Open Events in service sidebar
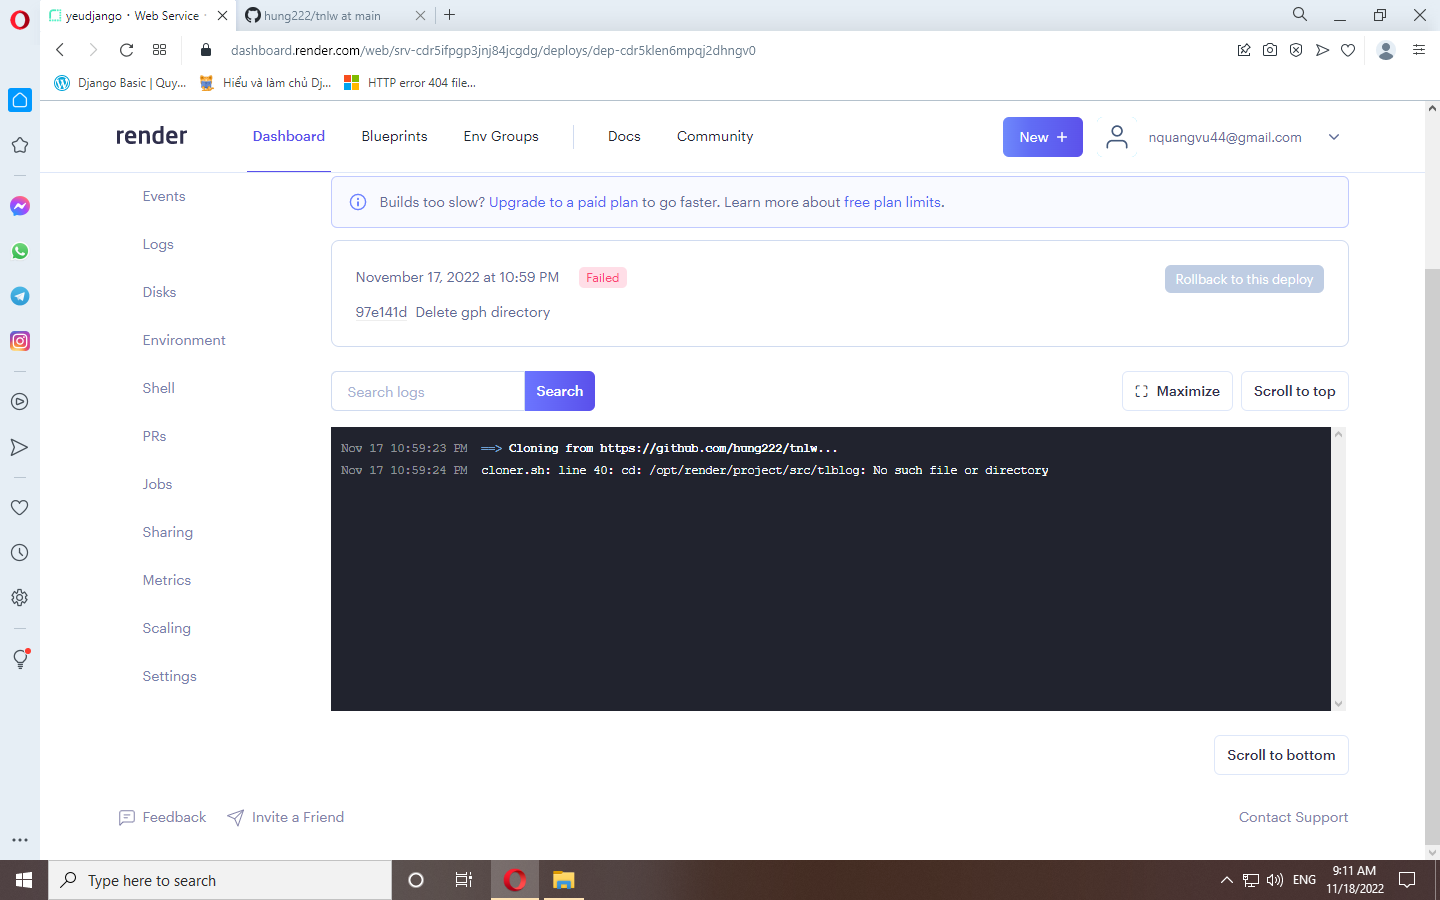Image resolution: width=1440 pixels, height=900 pixels. (x=164, y=196)
